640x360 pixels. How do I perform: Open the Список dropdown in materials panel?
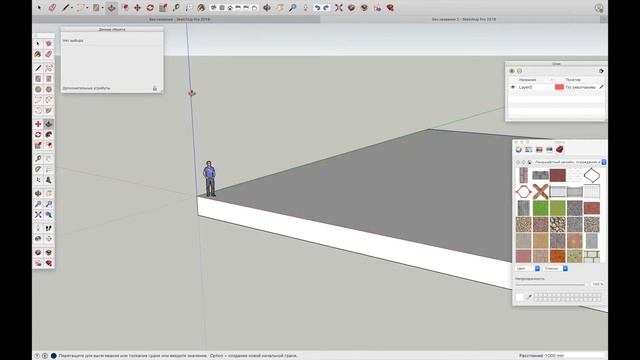pyautogui.click(x=555, y=268)
